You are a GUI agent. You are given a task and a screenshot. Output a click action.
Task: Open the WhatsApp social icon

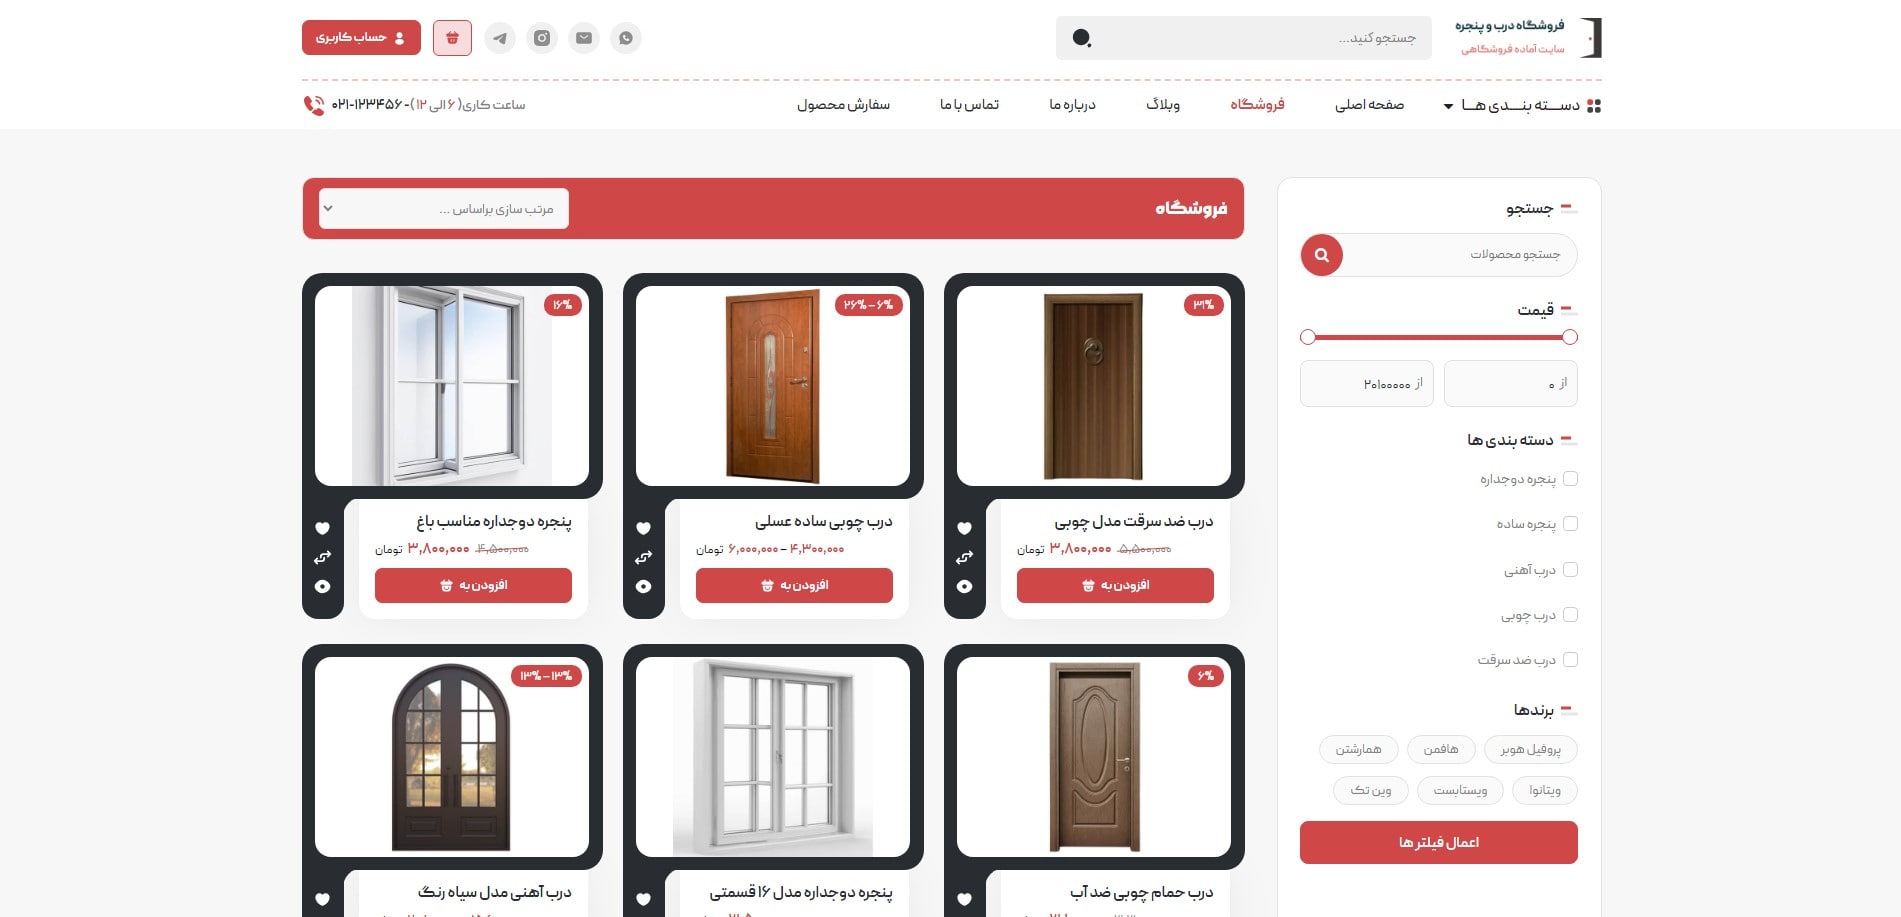click(626, 38)
